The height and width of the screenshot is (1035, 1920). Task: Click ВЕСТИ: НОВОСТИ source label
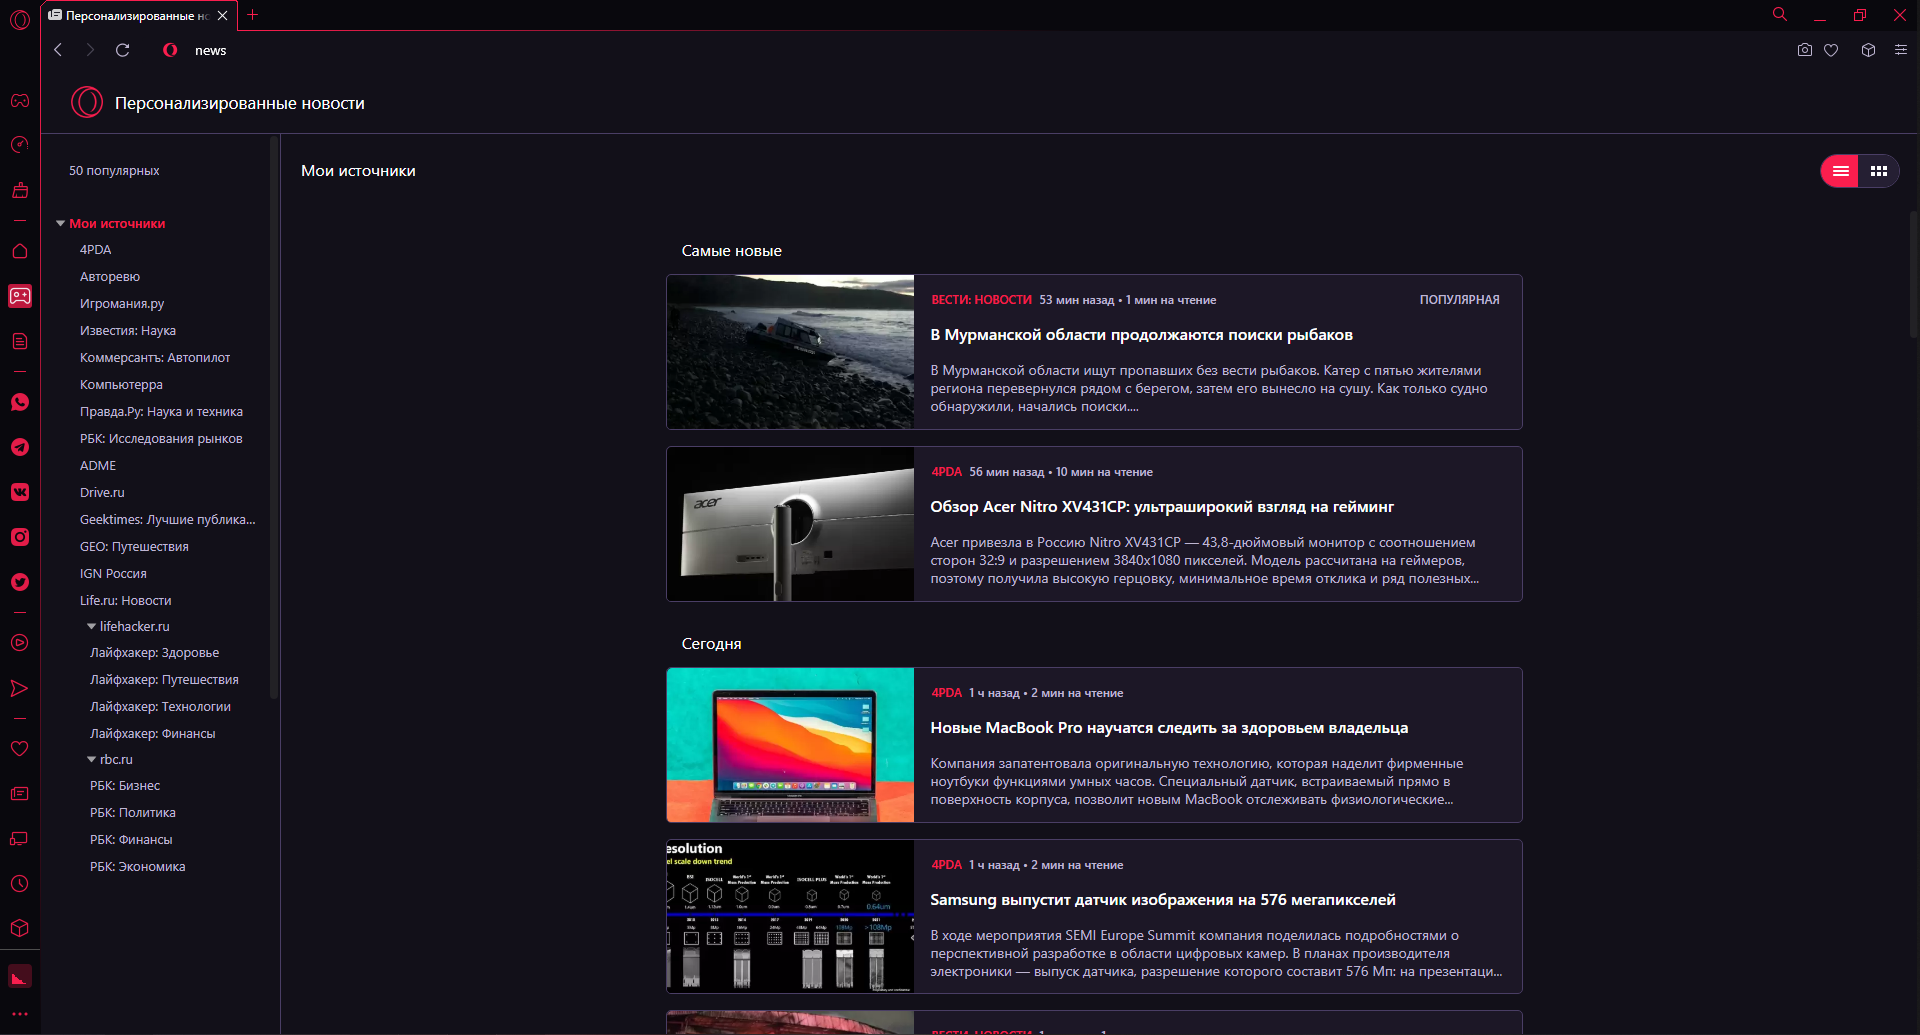click(x=981, y=300)
